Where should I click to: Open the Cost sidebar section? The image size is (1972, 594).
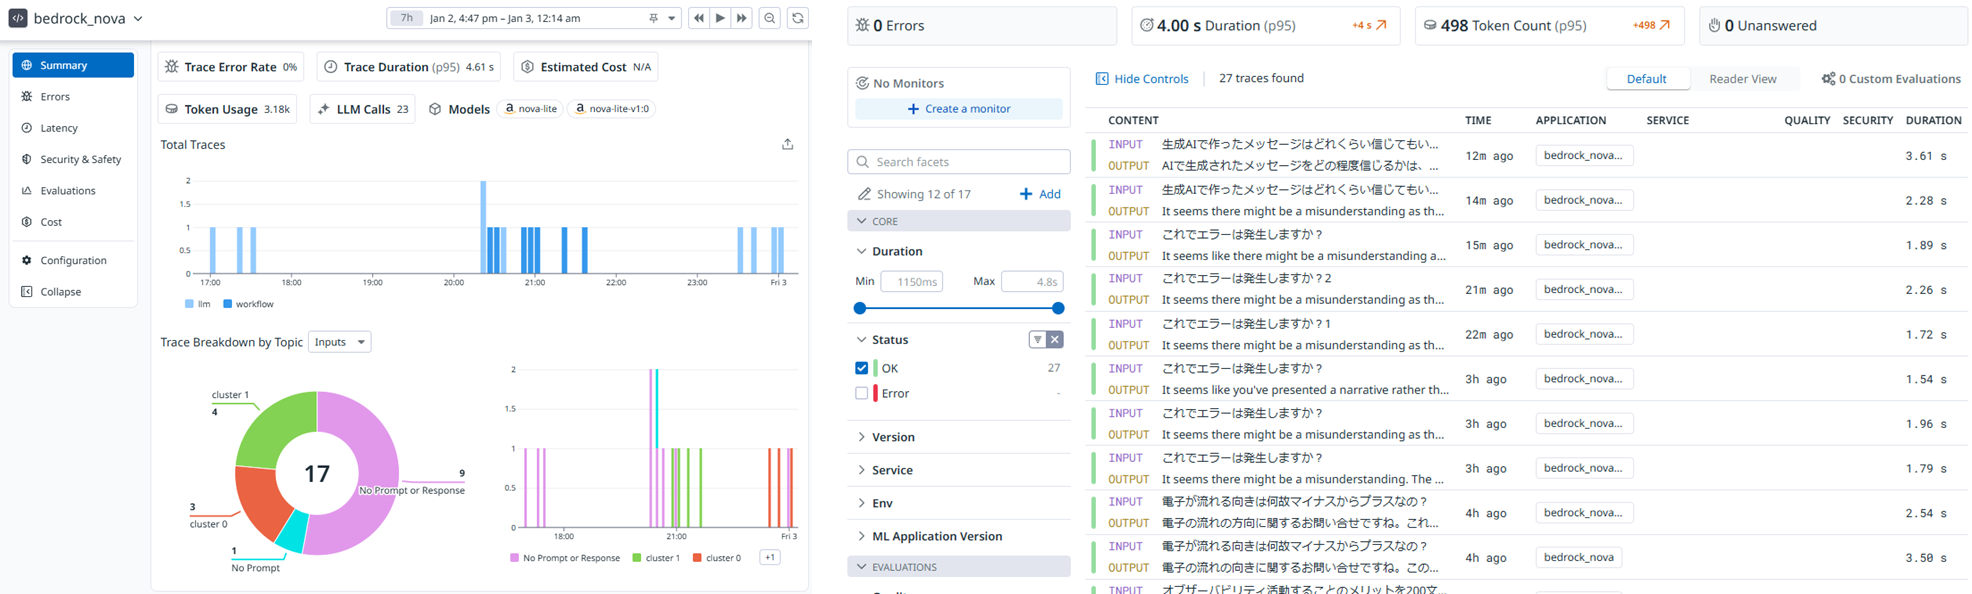click(x=51, y=222)
